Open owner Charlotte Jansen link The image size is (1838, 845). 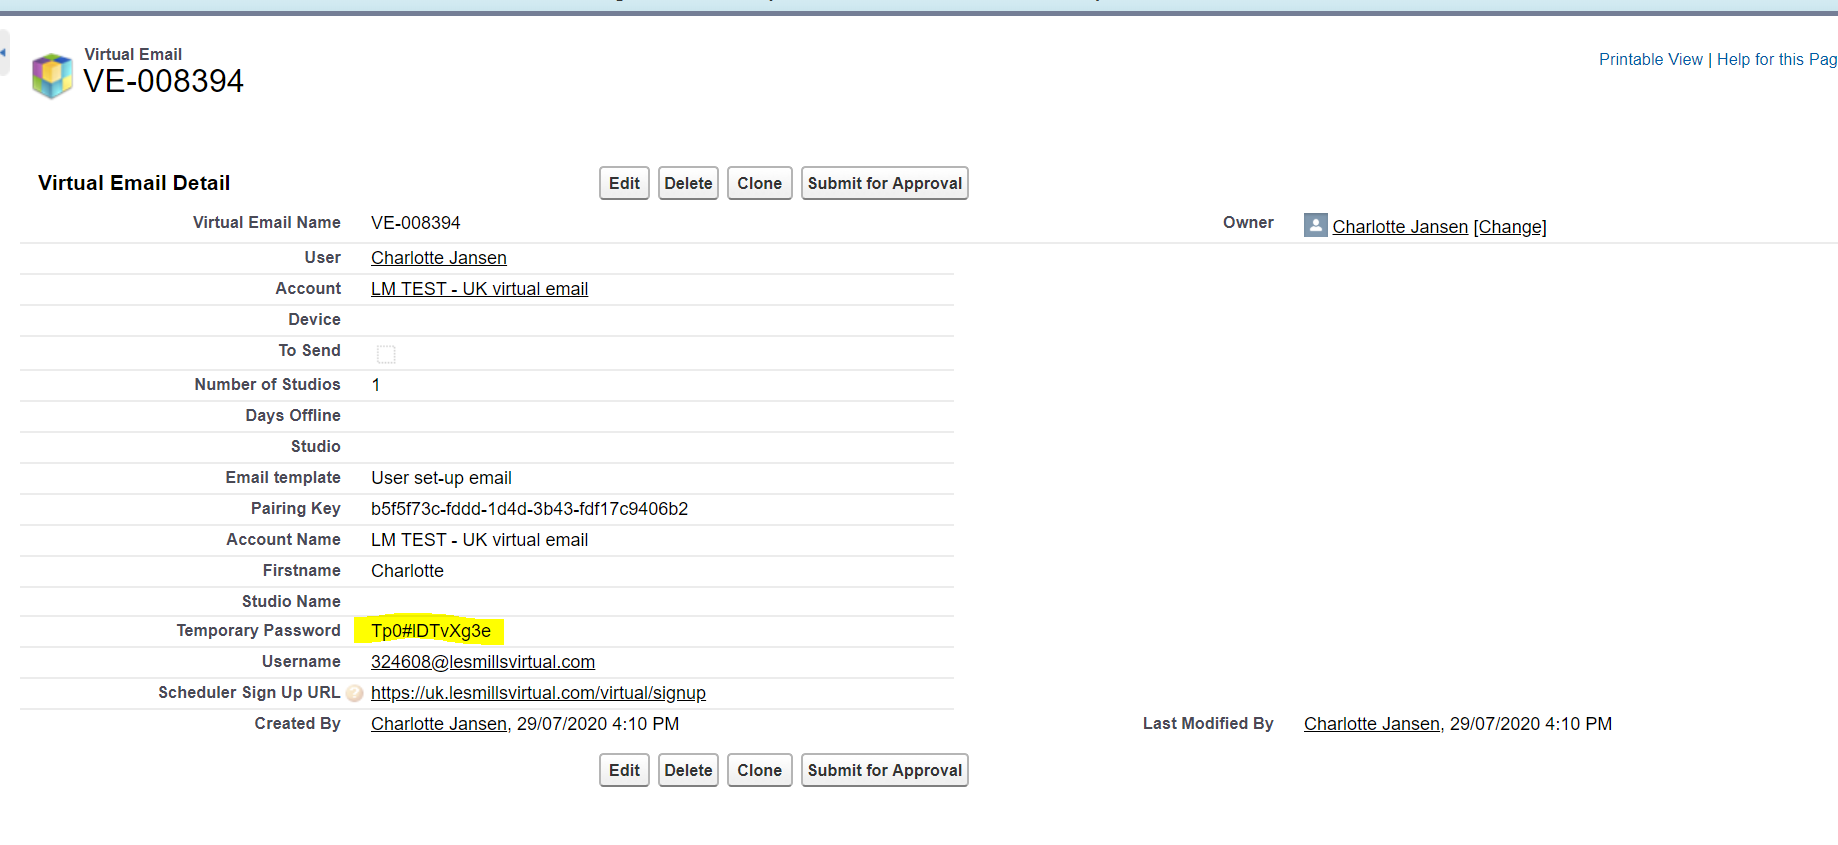[x=1400, y=227]
